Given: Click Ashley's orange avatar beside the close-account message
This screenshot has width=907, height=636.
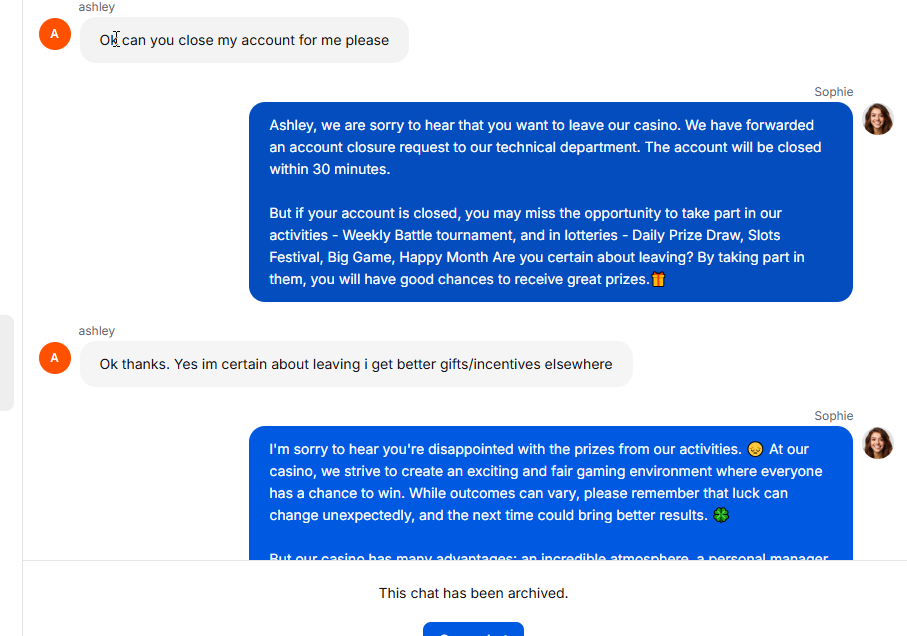Looking at the screenshot, I should (x=55, y=34).
